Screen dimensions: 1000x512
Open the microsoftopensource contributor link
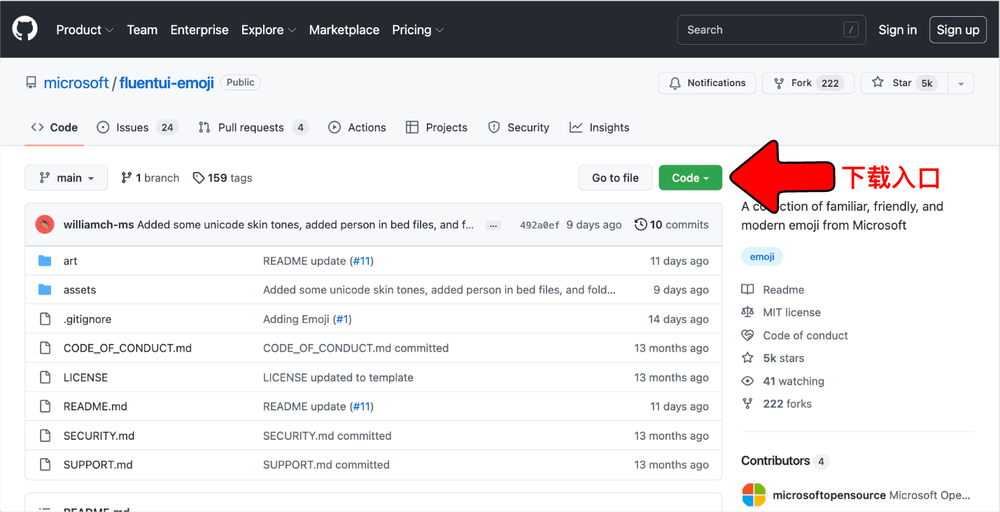tap(829, 495)
